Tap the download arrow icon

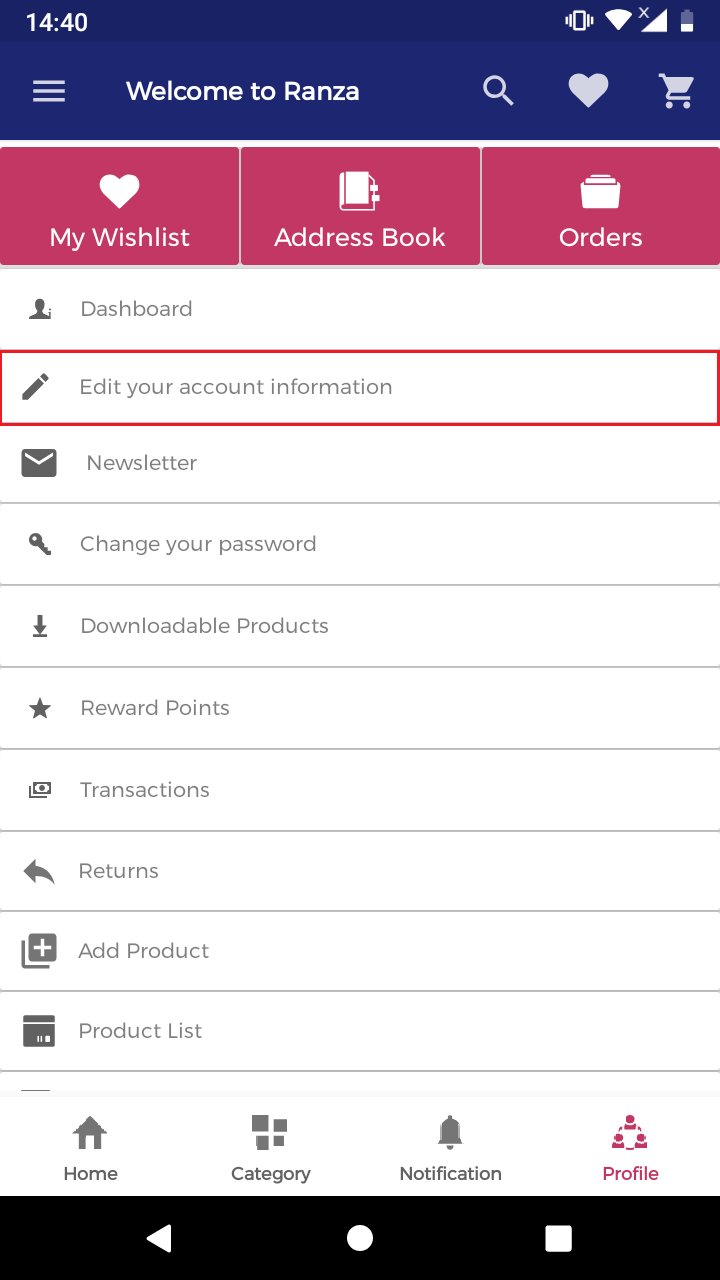pos(40,626)
